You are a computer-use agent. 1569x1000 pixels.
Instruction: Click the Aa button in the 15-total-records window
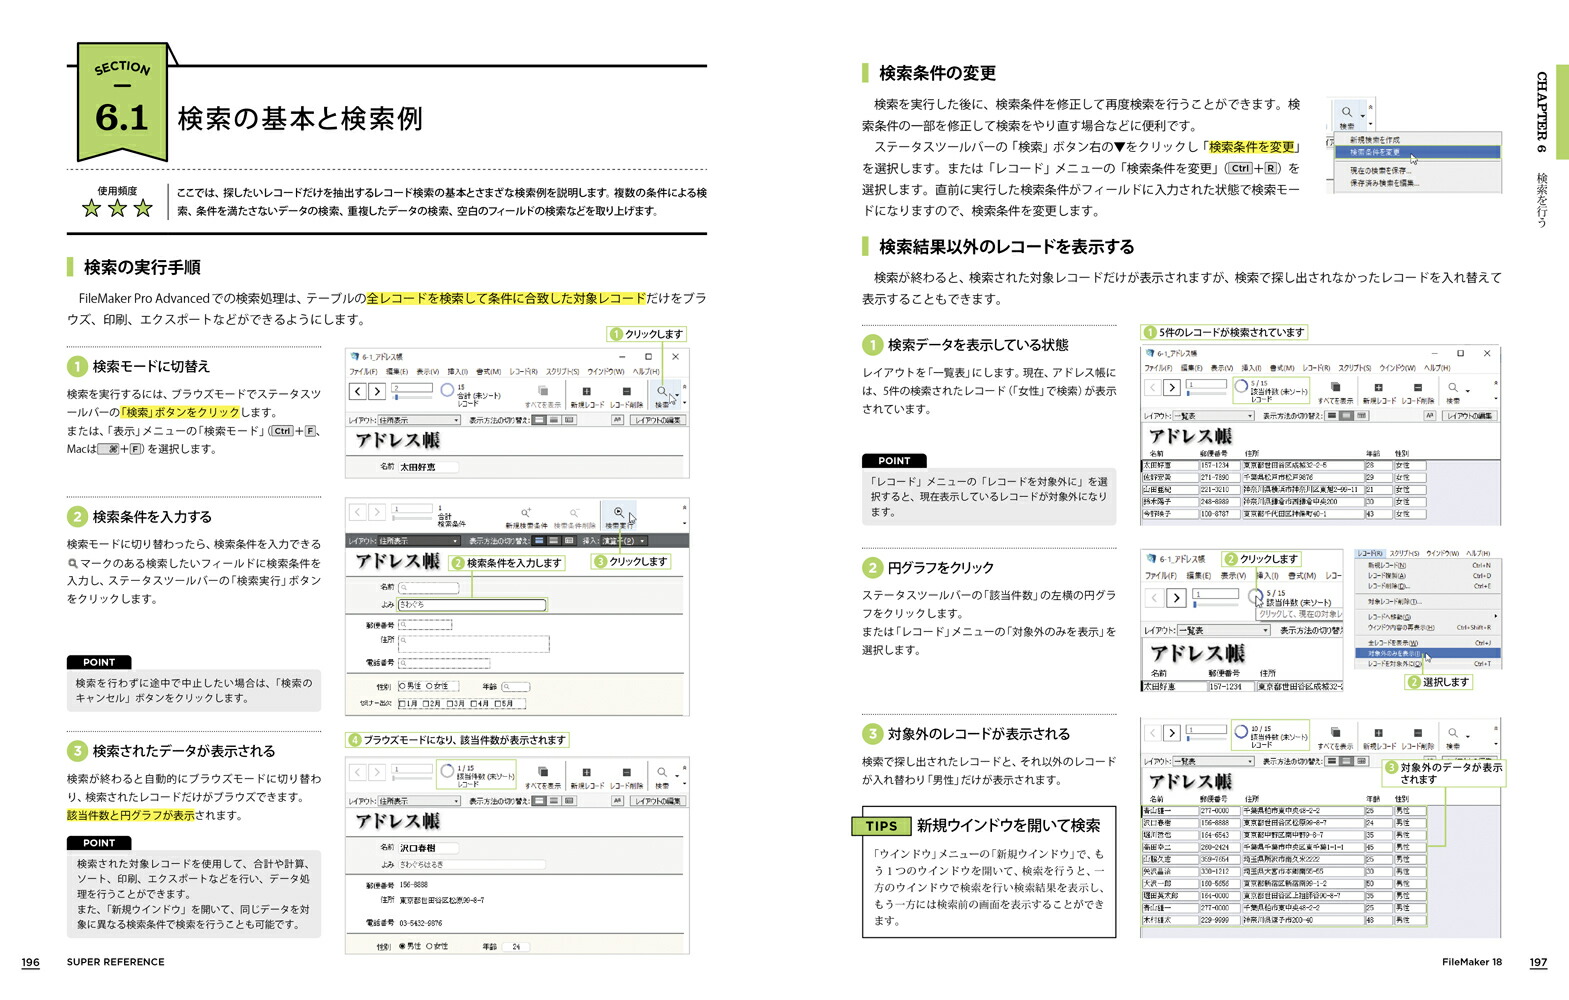click(617, 420)
